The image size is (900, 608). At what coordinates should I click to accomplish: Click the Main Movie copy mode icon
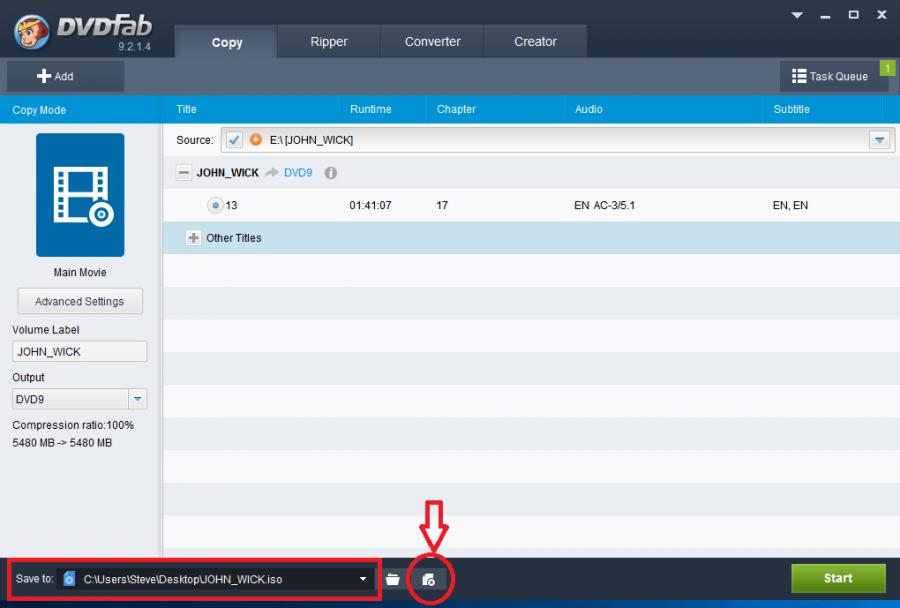(80, 195)
